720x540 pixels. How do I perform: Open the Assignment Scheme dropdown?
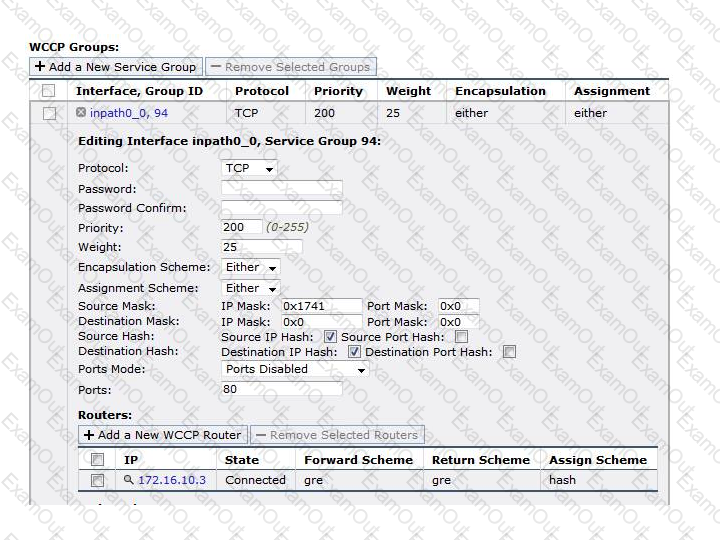pos(251,288)
